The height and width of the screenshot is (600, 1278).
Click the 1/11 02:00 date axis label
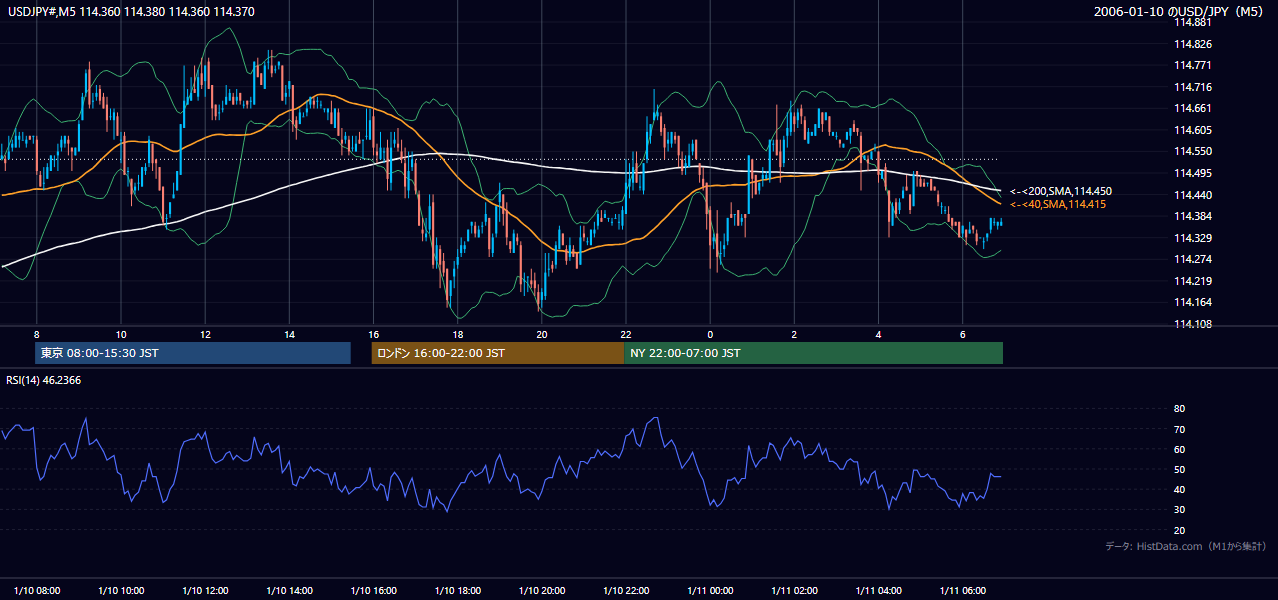pyautogui.click(x=794, y=591)
